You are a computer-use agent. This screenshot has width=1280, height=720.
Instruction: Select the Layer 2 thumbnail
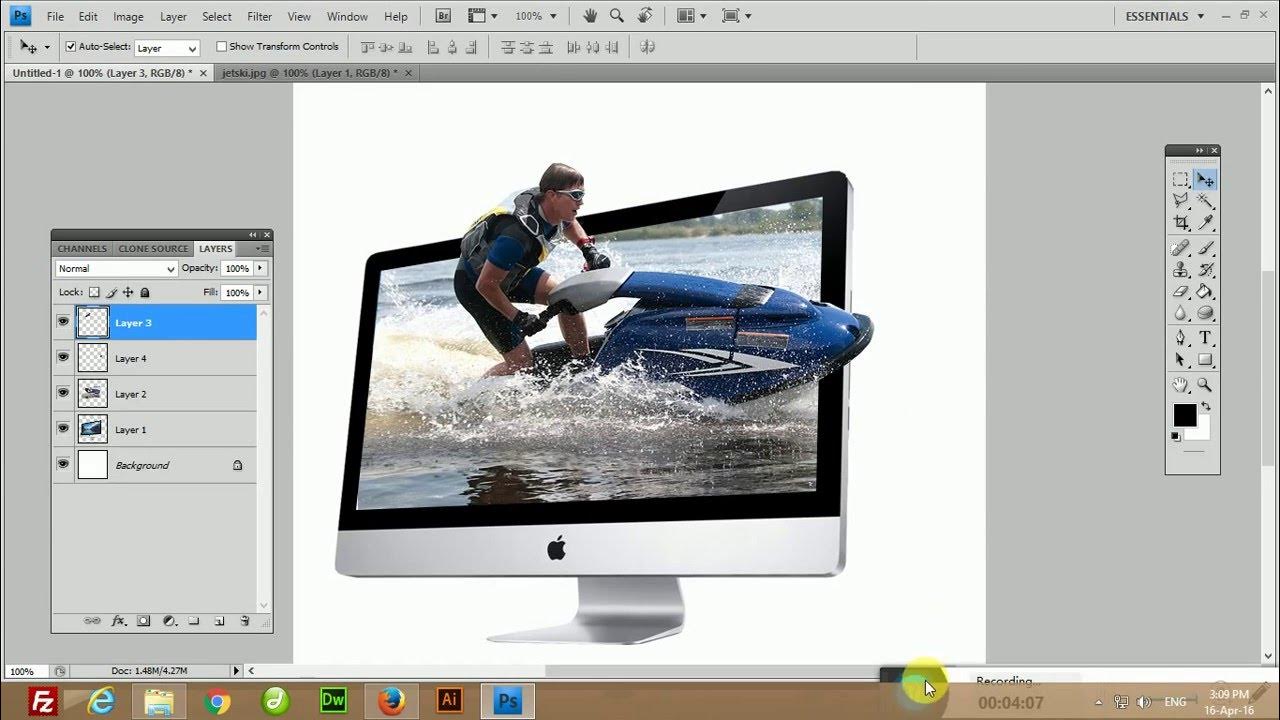[x=93, y=394]
